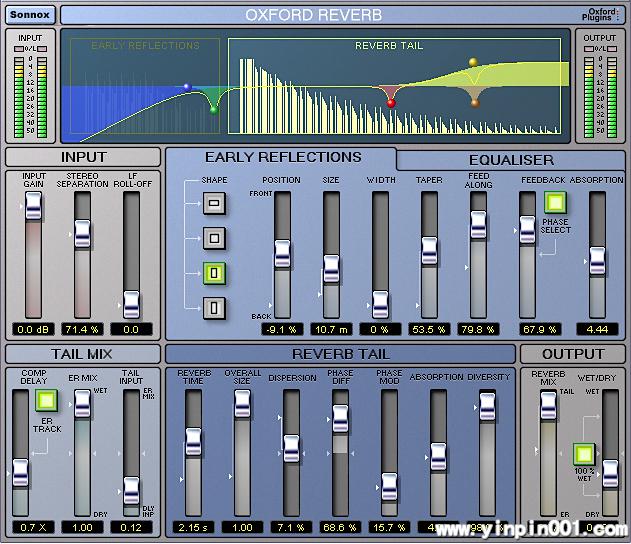631x544 pixels.
Task: Select the yellow EQ node in the display
Action: [x=473, y=62]
